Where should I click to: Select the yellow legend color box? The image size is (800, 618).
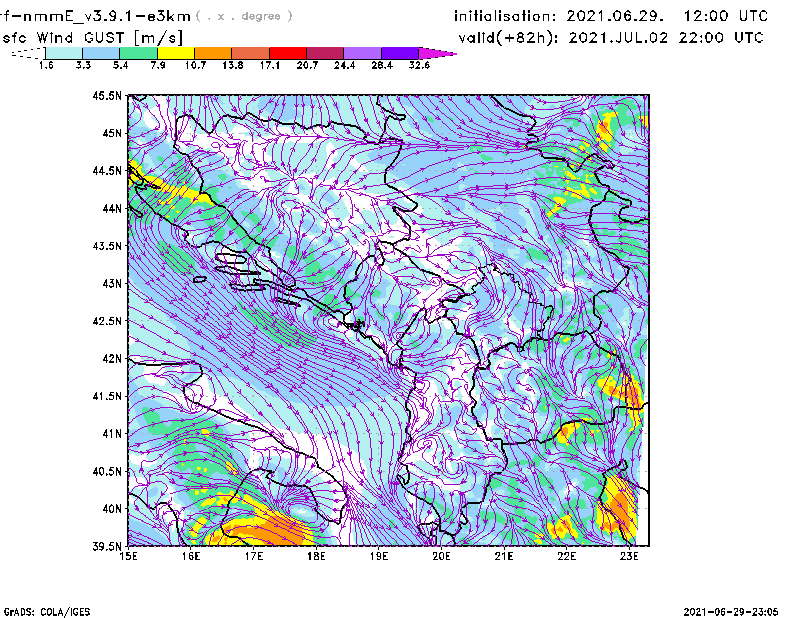(x=176, y=53)
